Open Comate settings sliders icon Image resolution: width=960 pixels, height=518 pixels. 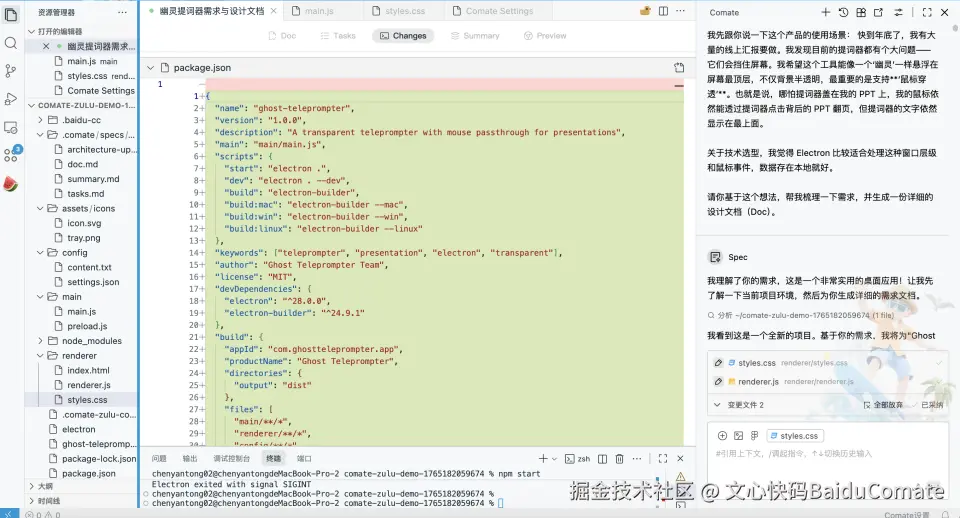click(x=898, y=12)
